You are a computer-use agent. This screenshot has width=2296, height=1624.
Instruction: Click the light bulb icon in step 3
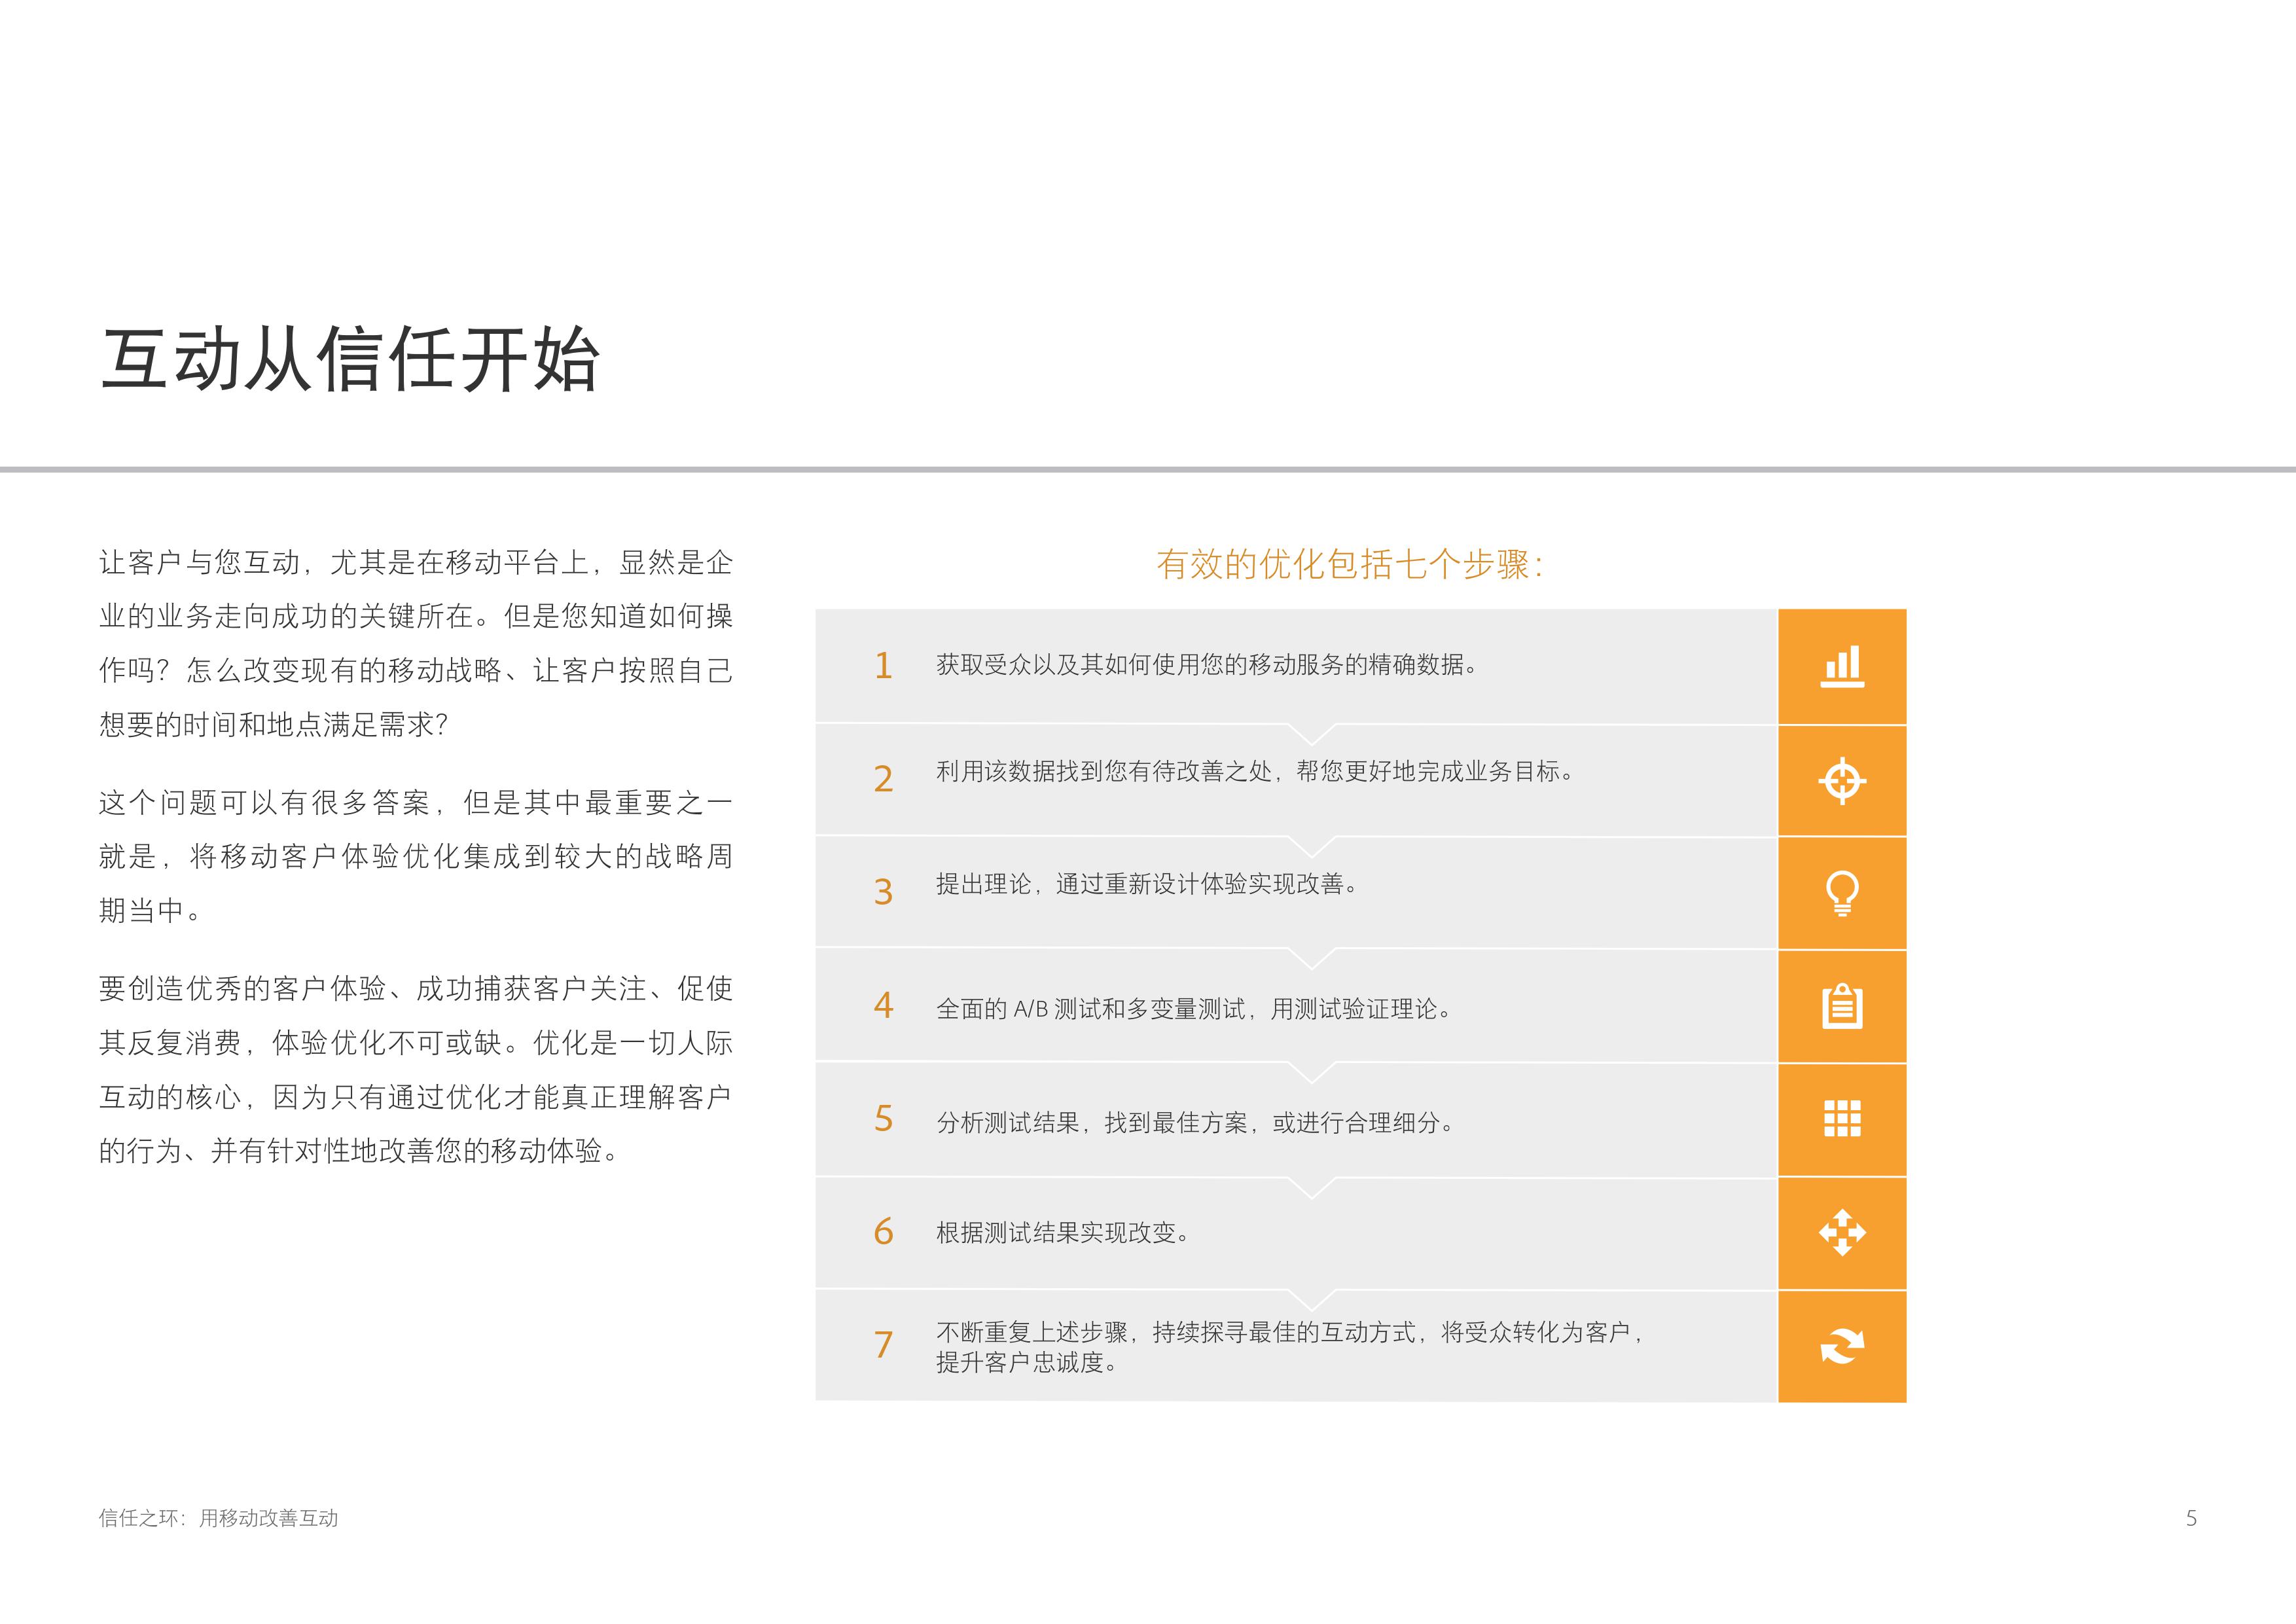click(1842, 893)
